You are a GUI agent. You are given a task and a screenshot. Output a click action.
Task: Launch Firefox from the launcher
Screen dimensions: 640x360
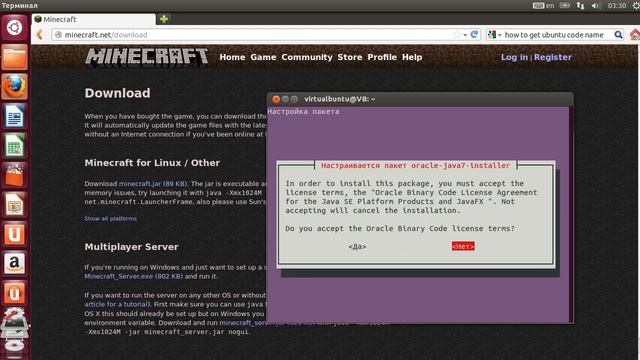click(x=14, y=87)
